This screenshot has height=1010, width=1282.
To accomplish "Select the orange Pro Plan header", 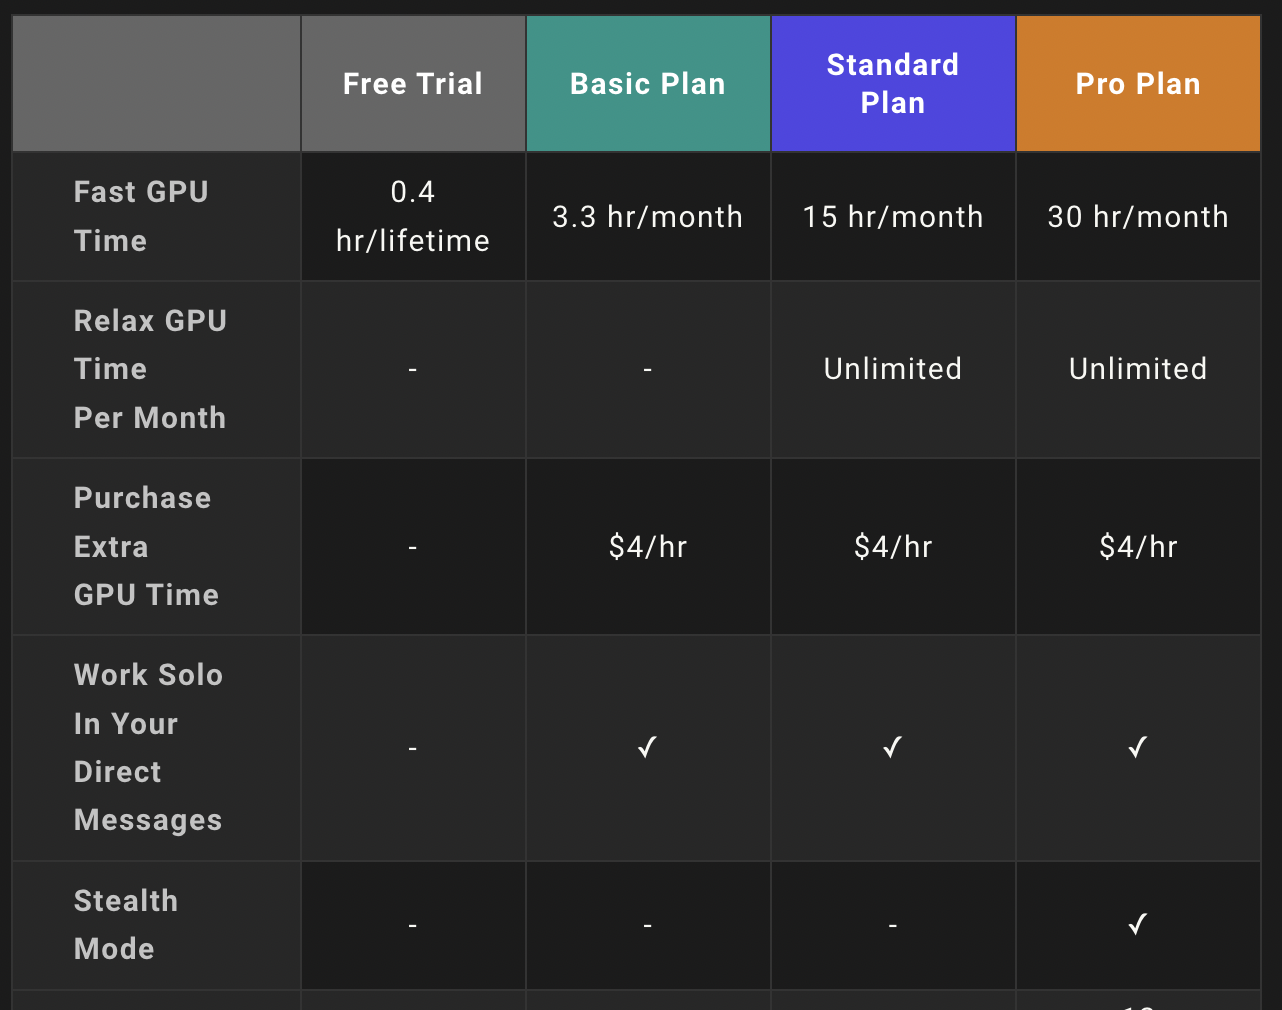I will (x=1138, y=84).
